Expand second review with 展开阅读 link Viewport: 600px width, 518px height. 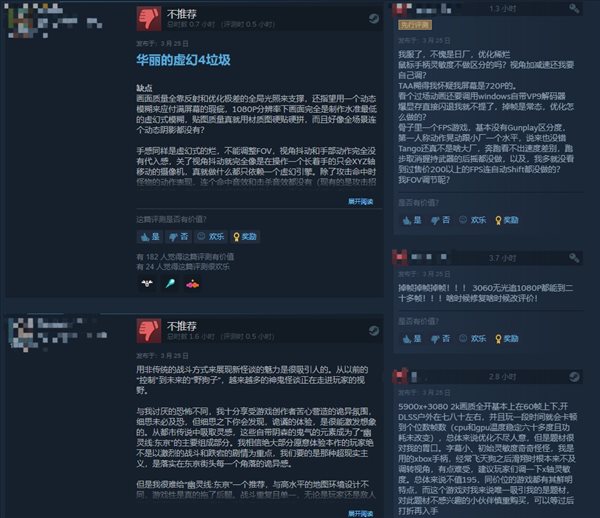[360, 513]
